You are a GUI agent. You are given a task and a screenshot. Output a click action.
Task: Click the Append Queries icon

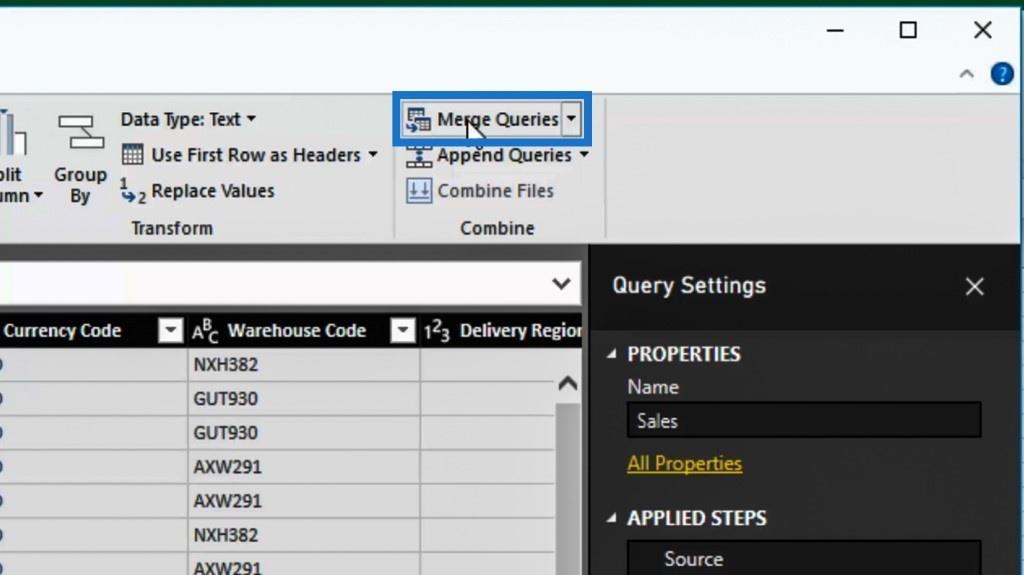point(419,156)
